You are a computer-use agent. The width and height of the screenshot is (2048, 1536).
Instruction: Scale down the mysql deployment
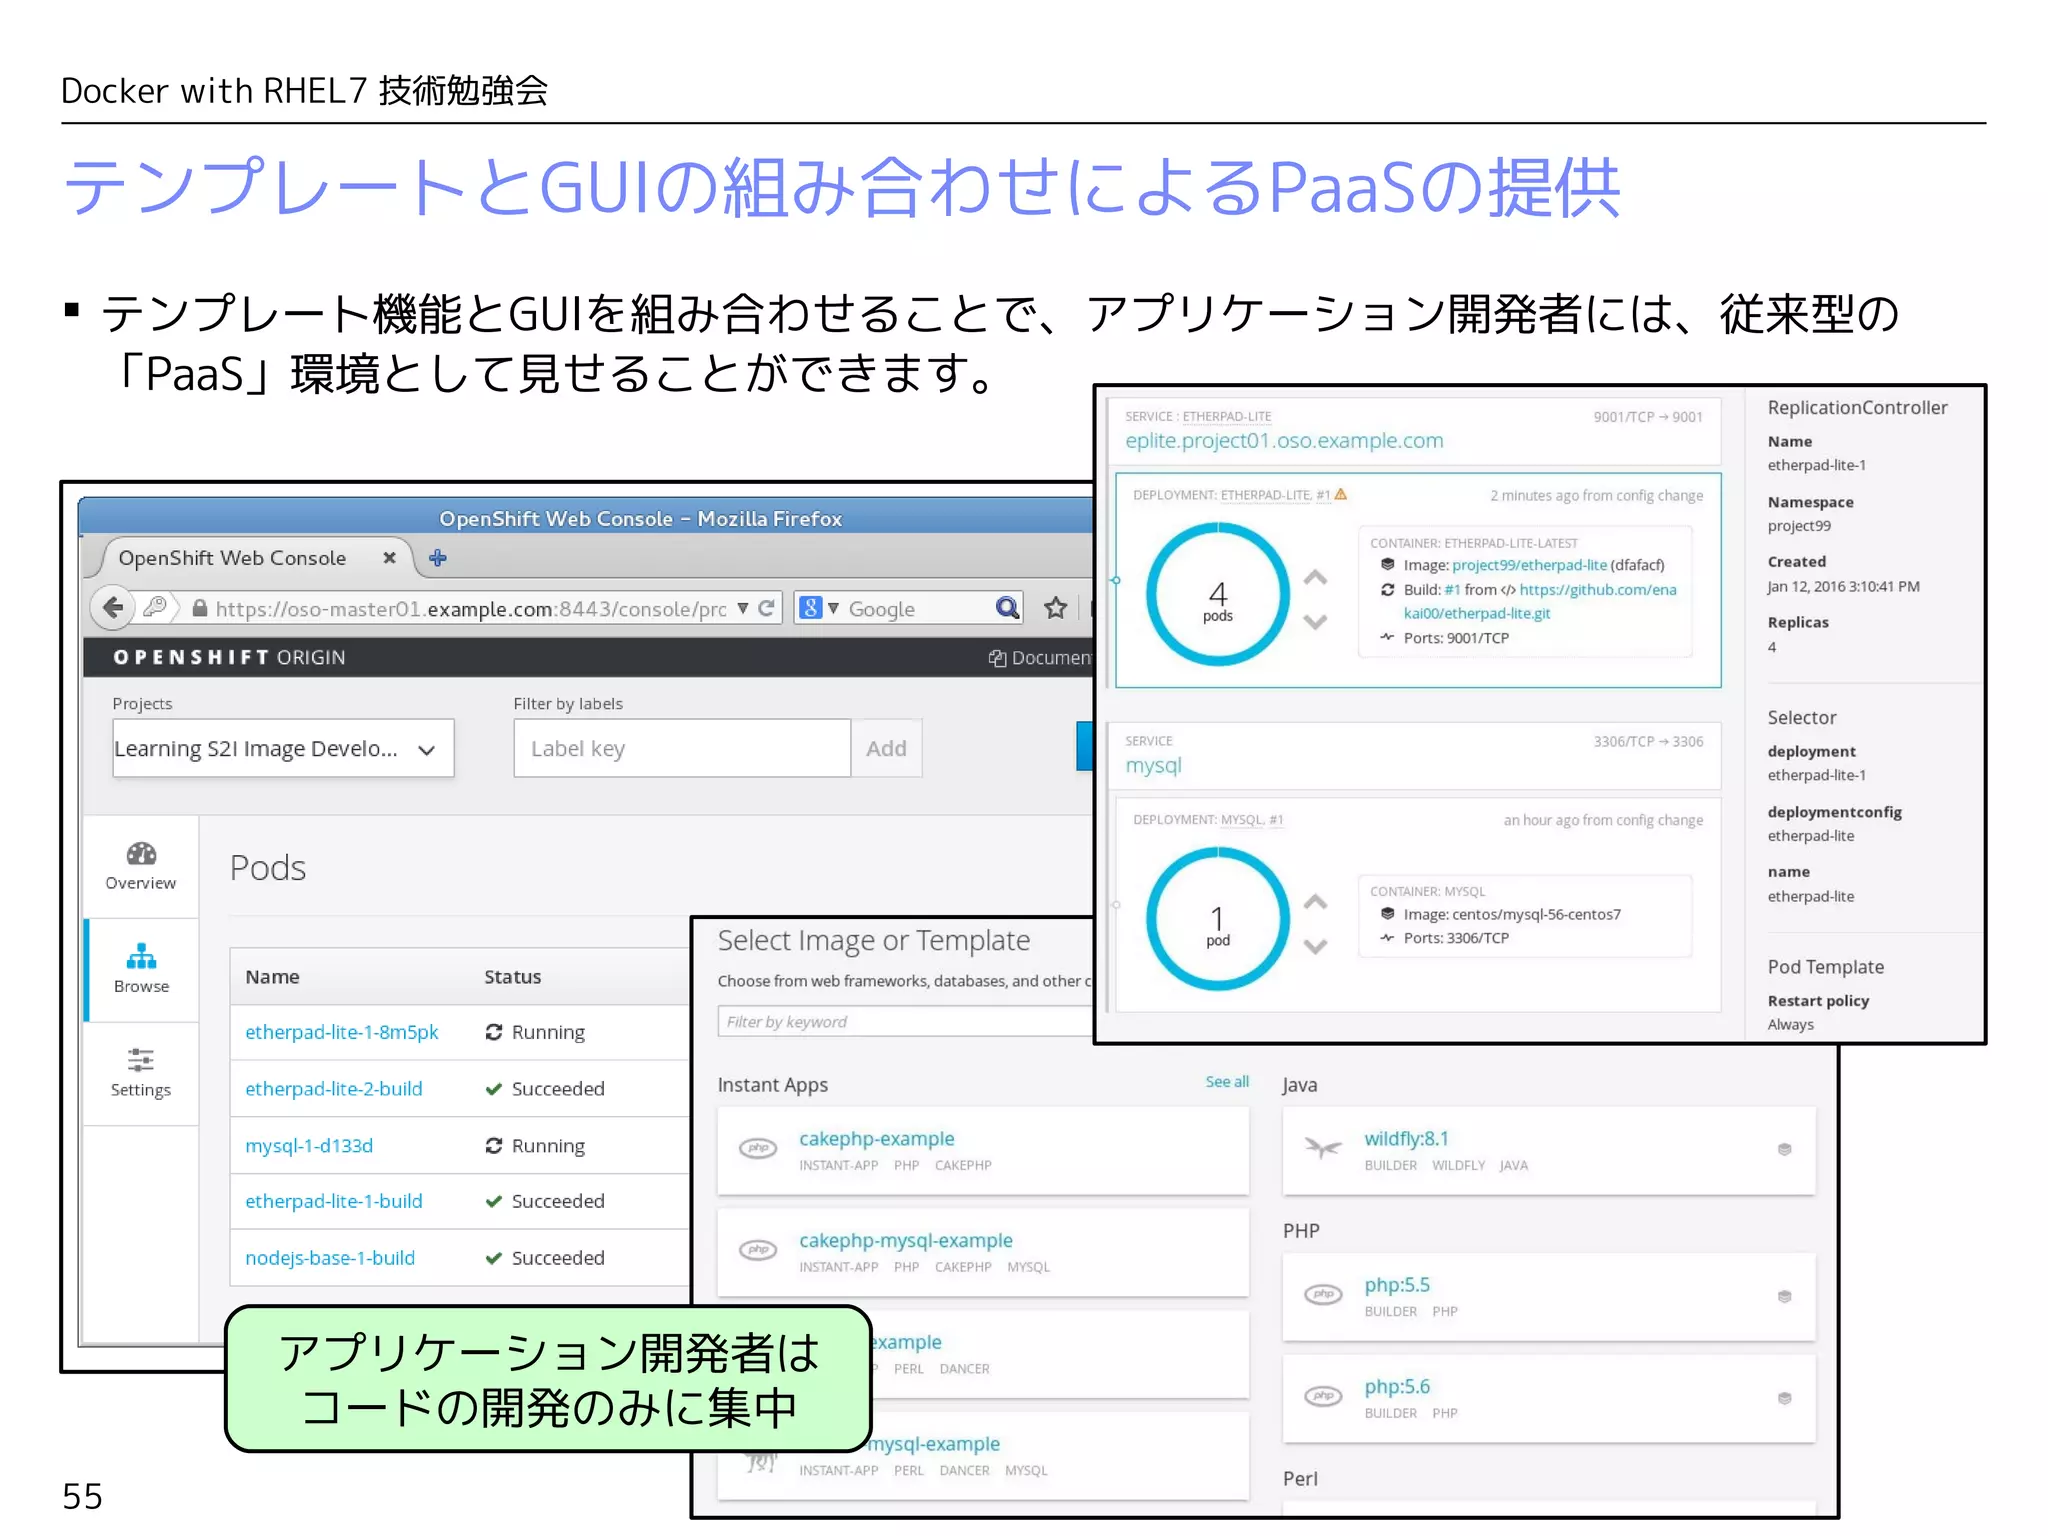click(x=1315, y=946)
